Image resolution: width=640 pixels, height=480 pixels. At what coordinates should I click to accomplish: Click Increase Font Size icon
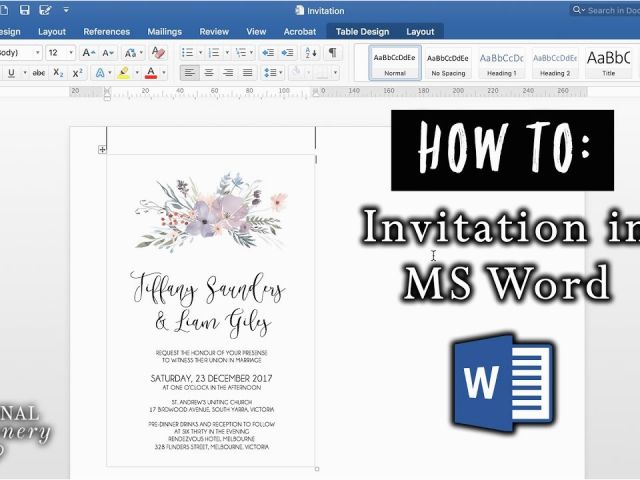(x=88, y=52)
